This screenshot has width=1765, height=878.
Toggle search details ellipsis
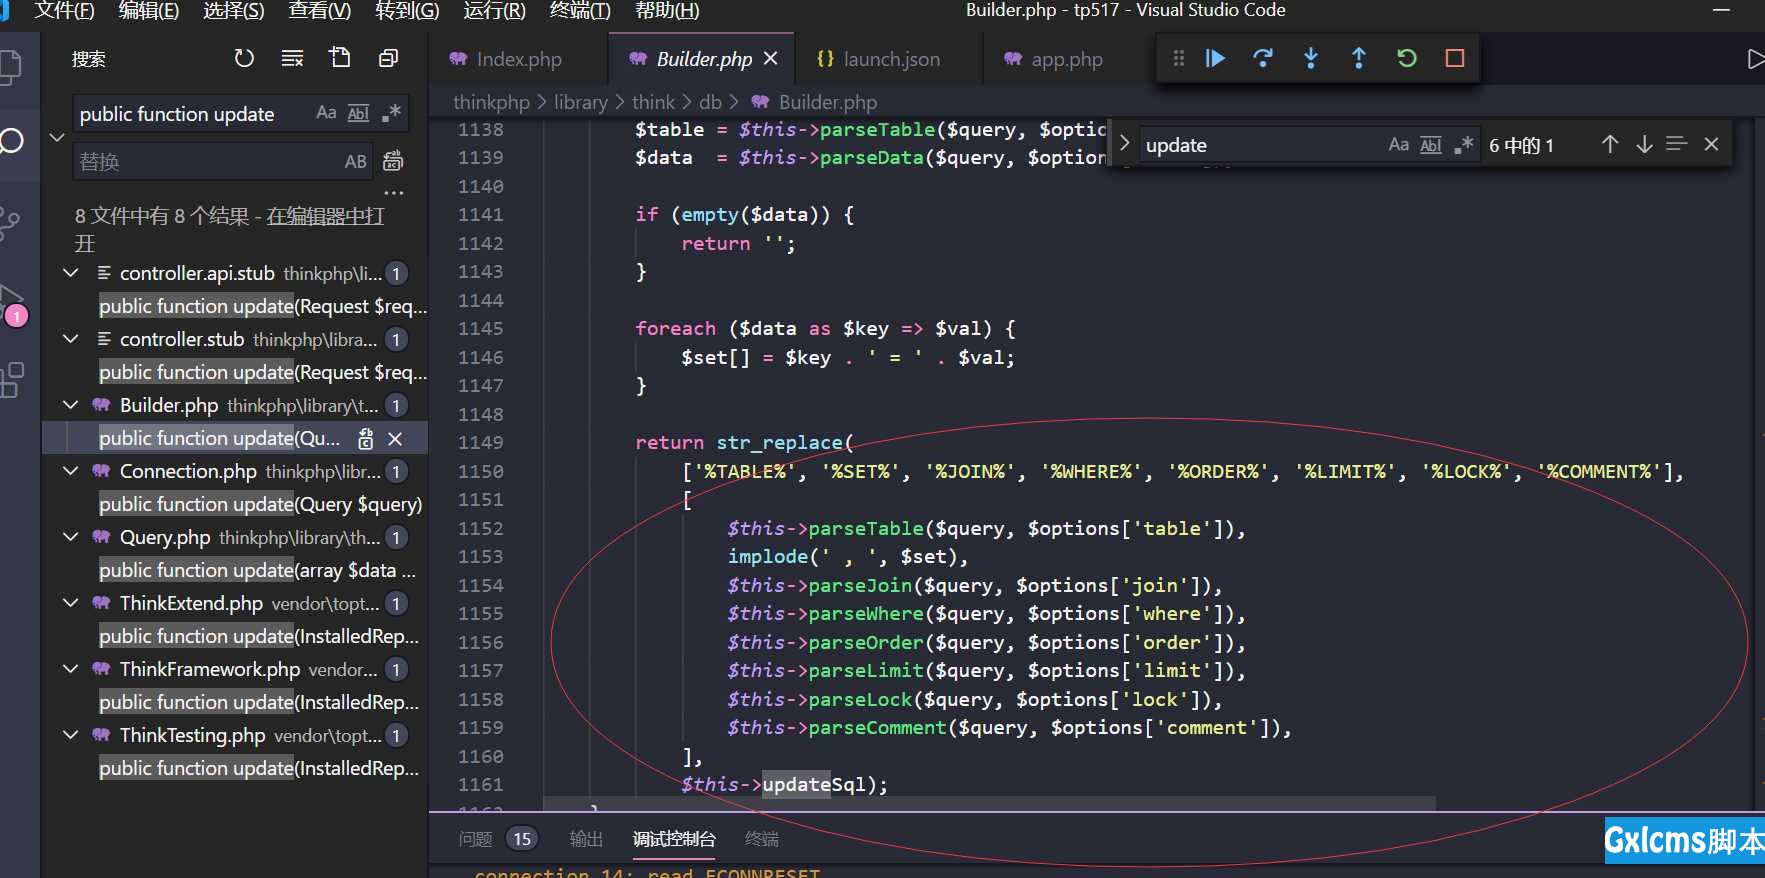coord(394,193)
